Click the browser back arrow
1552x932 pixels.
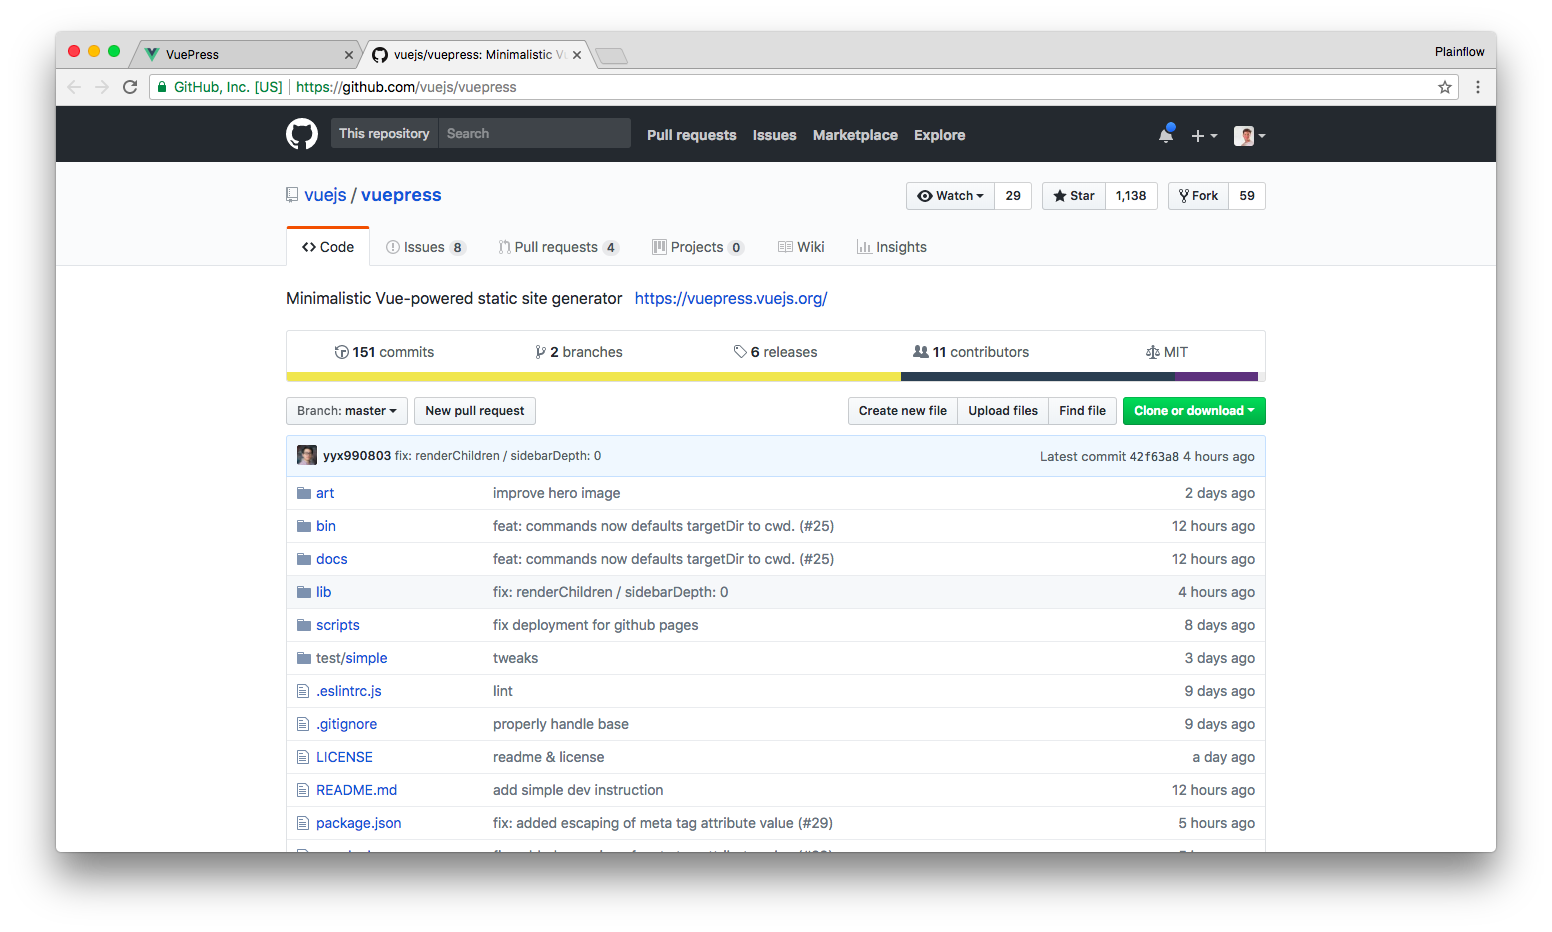[74, 87]
